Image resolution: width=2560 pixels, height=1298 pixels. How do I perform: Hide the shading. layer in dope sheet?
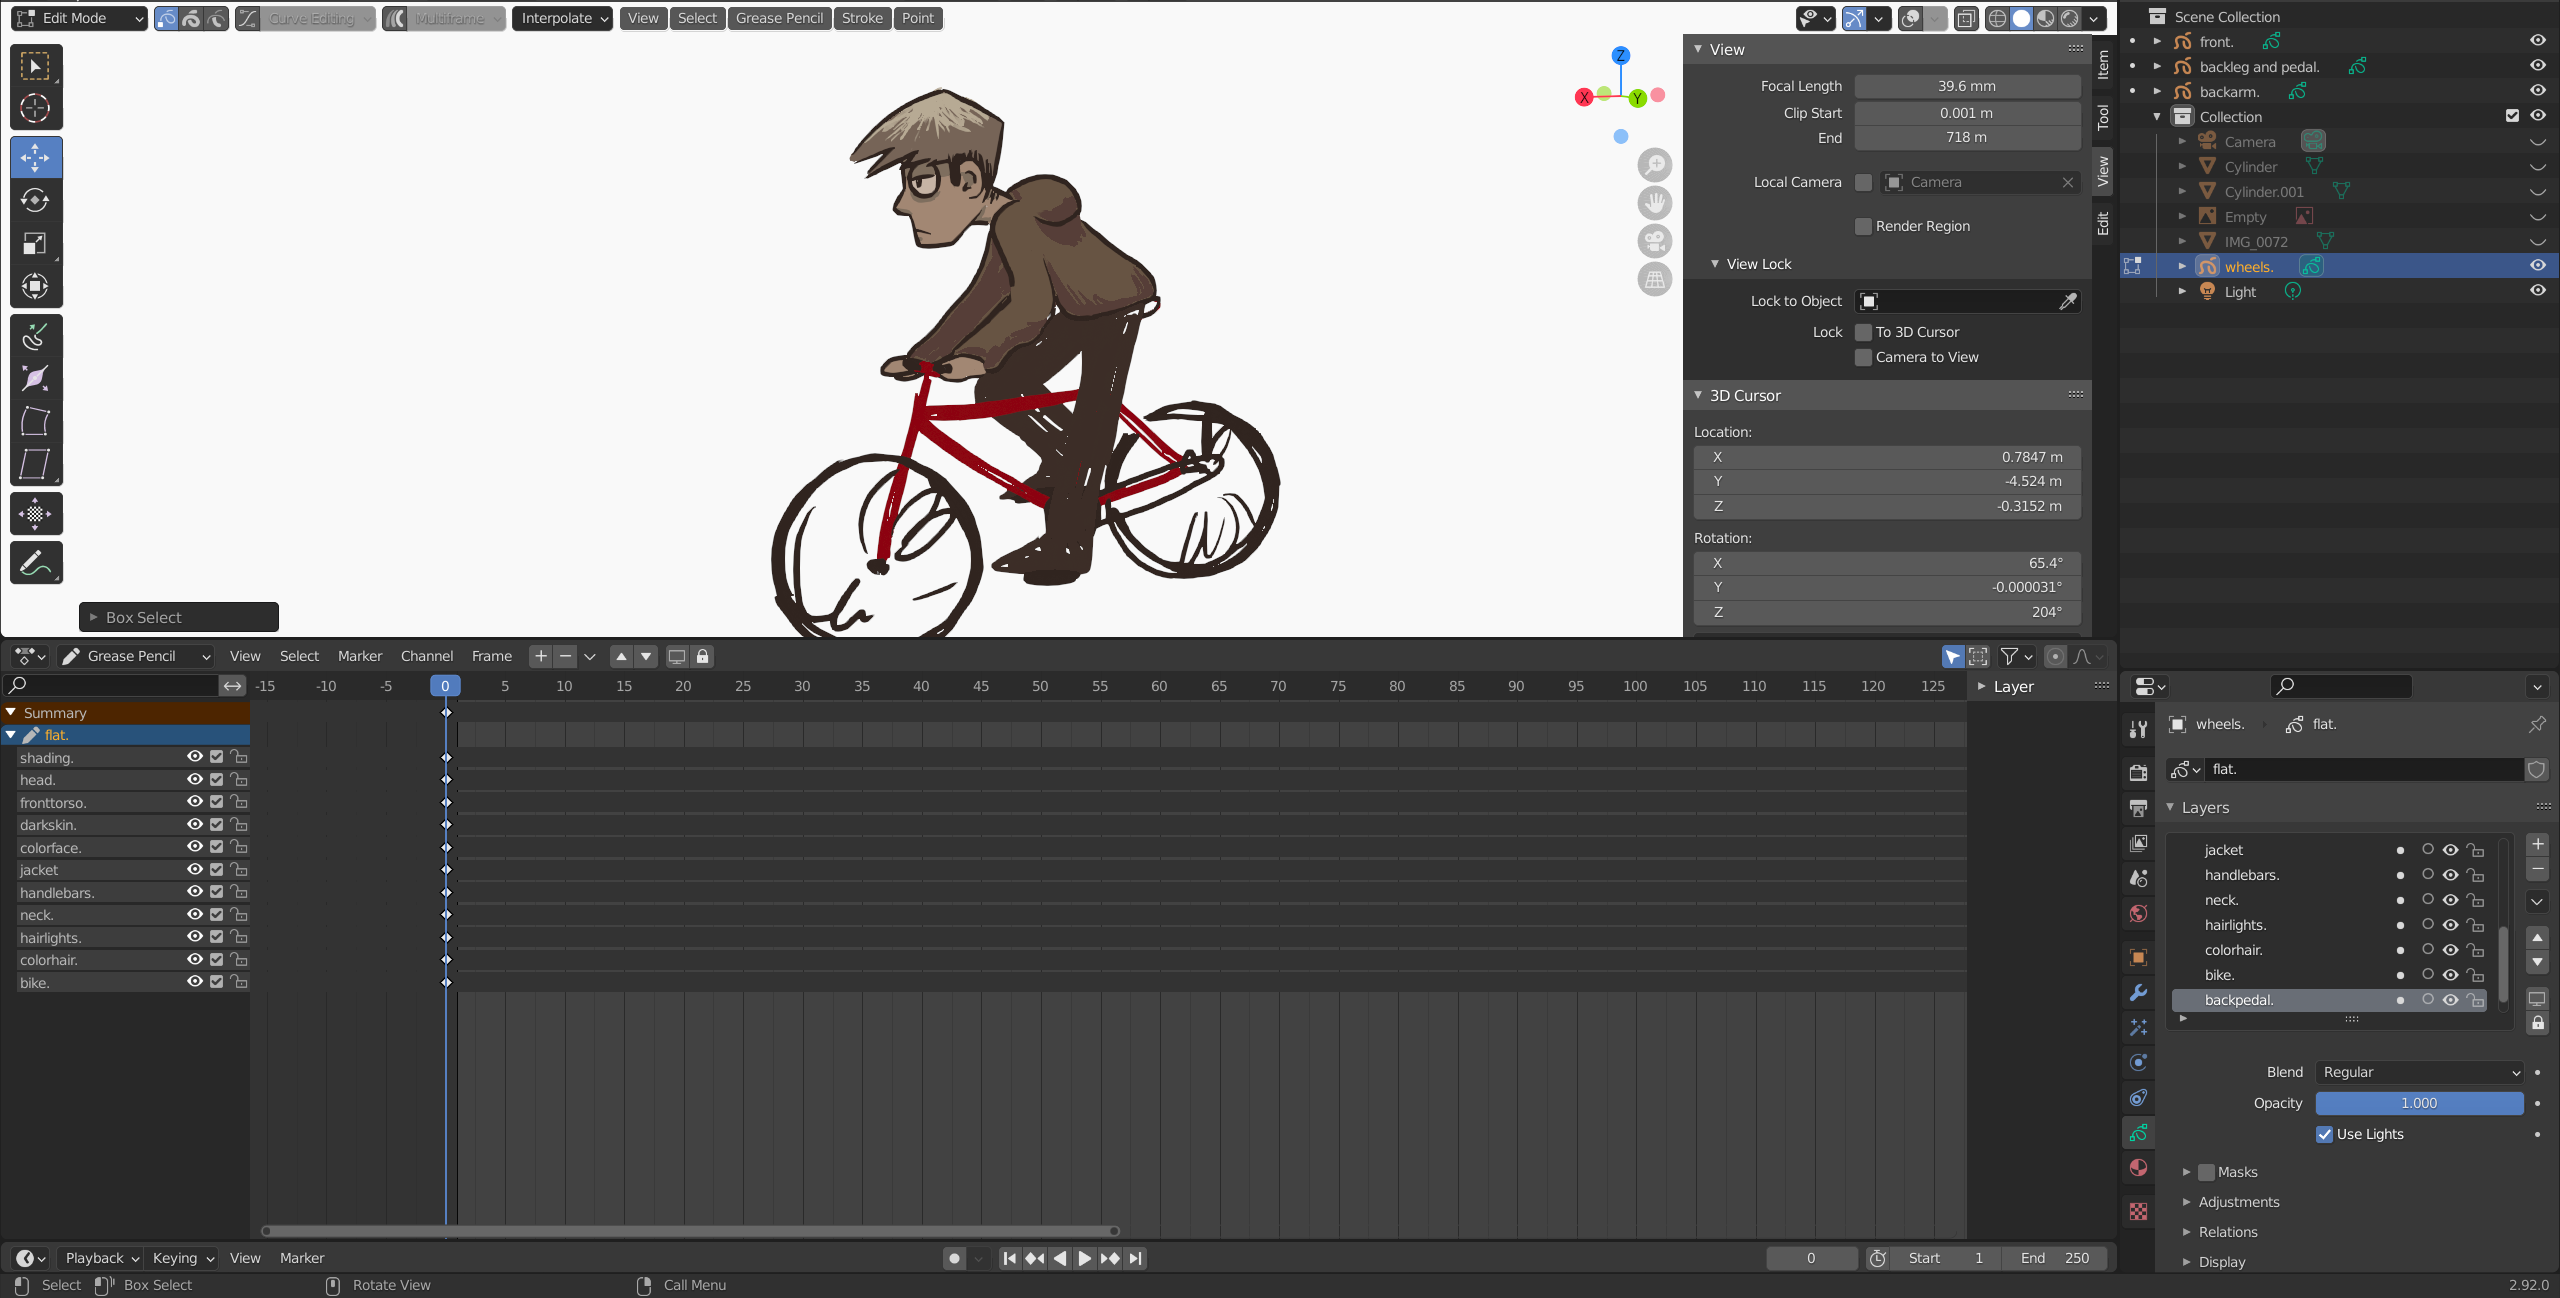coord(195,757)
